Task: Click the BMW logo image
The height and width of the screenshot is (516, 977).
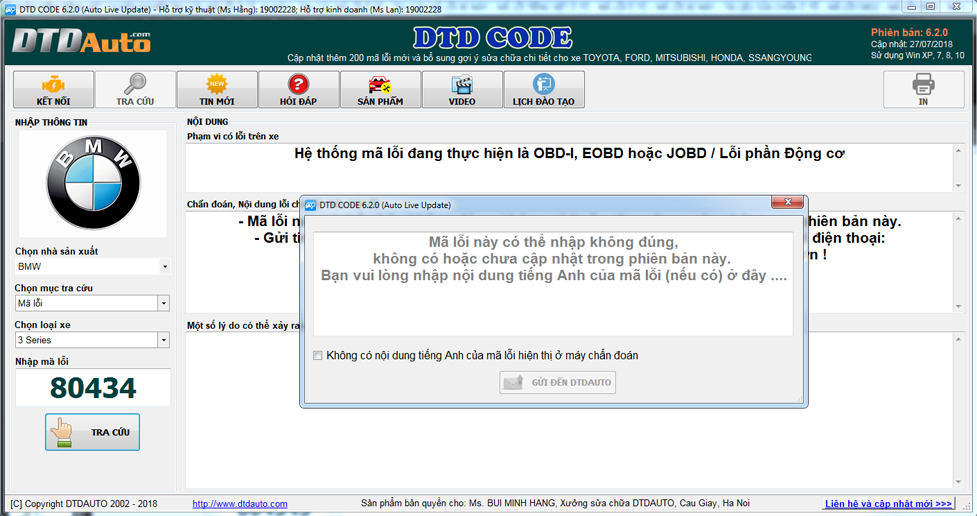Action: [x=93, y=183]
